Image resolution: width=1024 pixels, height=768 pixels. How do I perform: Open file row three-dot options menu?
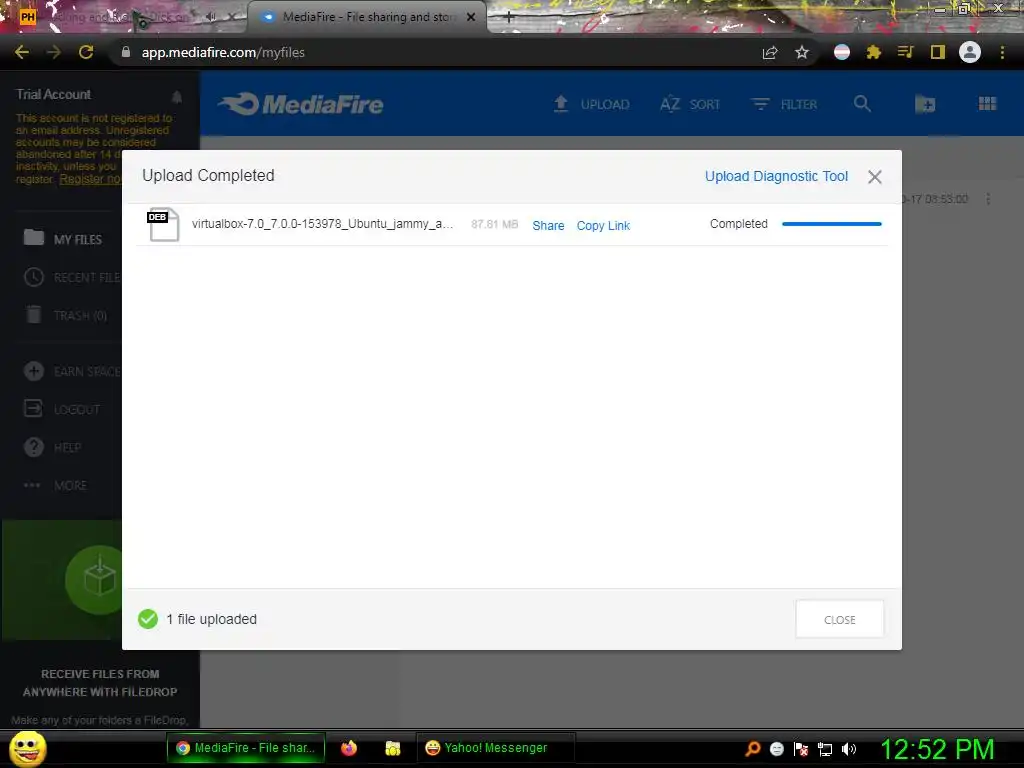pos(988,199)
